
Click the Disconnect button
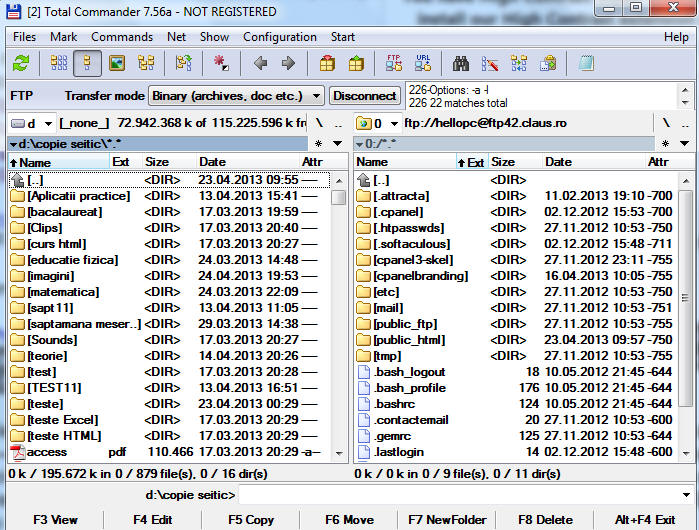click(x=364, y=96)
